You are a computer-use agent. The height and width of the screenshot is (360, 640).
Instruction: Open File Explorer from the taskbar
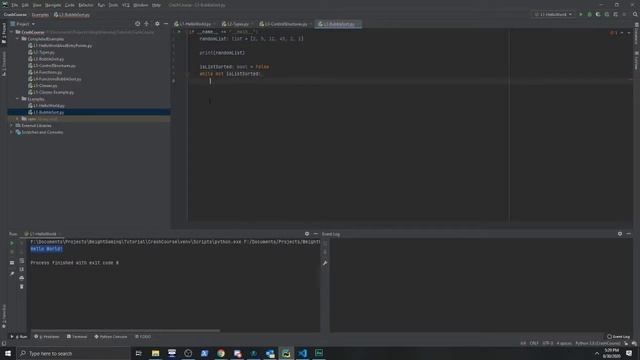pos(156,353)
